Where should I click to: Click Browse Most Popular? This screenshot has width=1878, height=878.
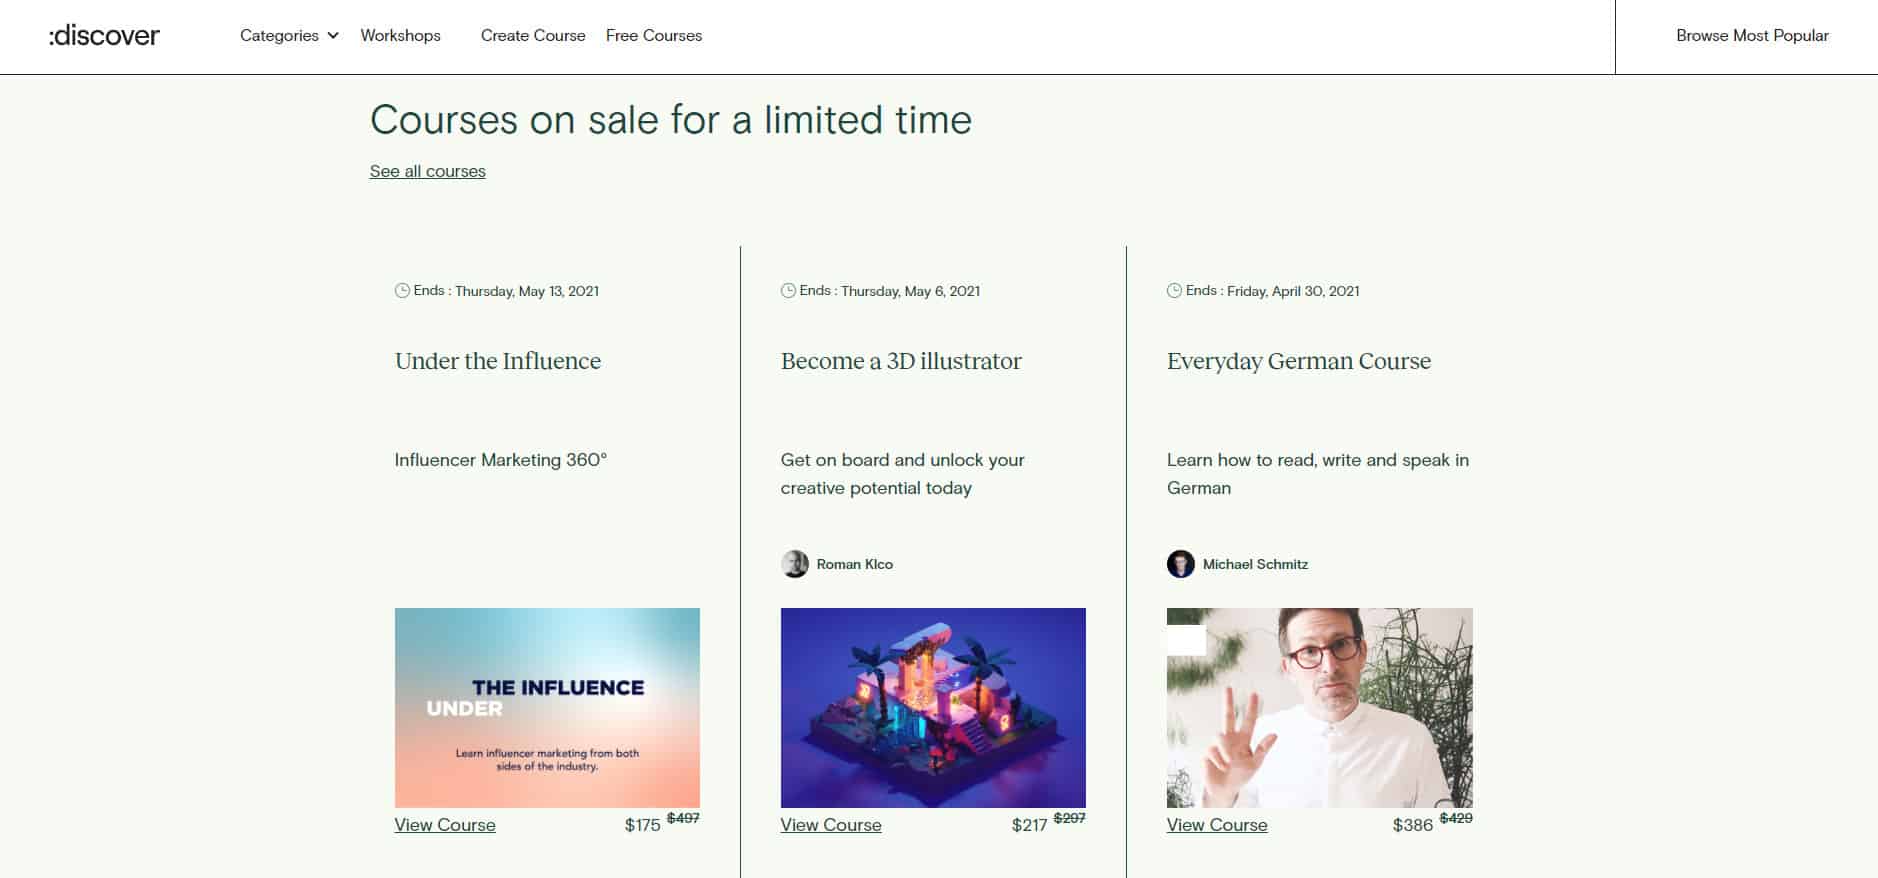[1752, 36]
